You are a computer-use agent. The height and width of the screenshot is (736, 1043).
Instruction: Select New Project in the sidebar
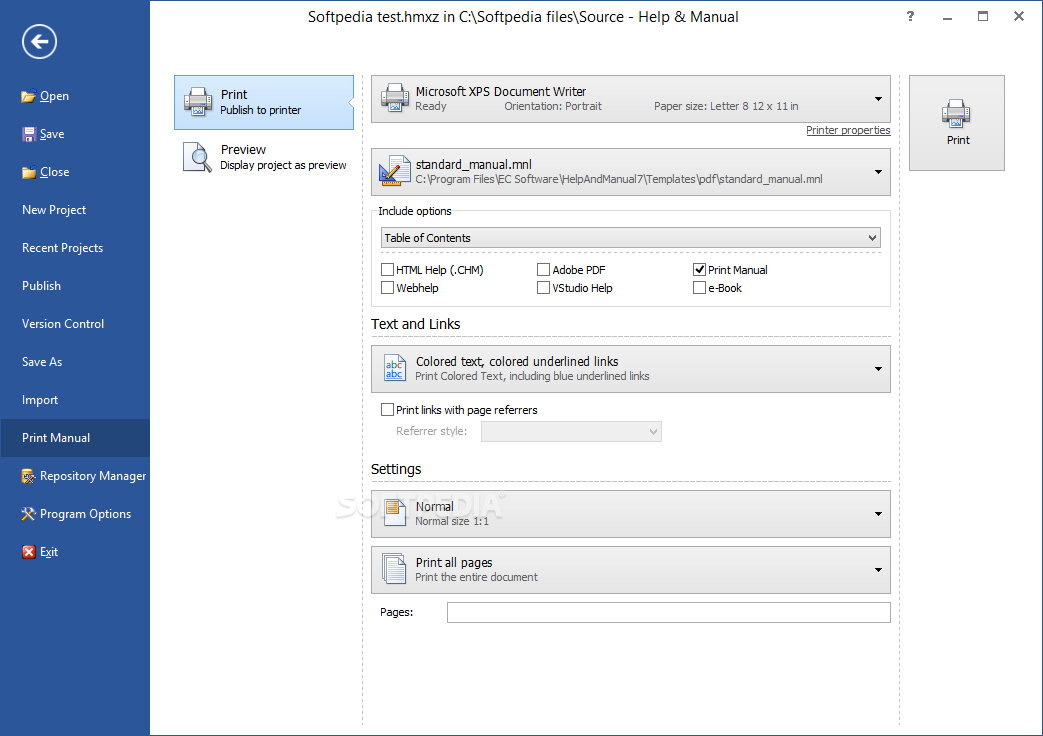(x=54, y=210)
